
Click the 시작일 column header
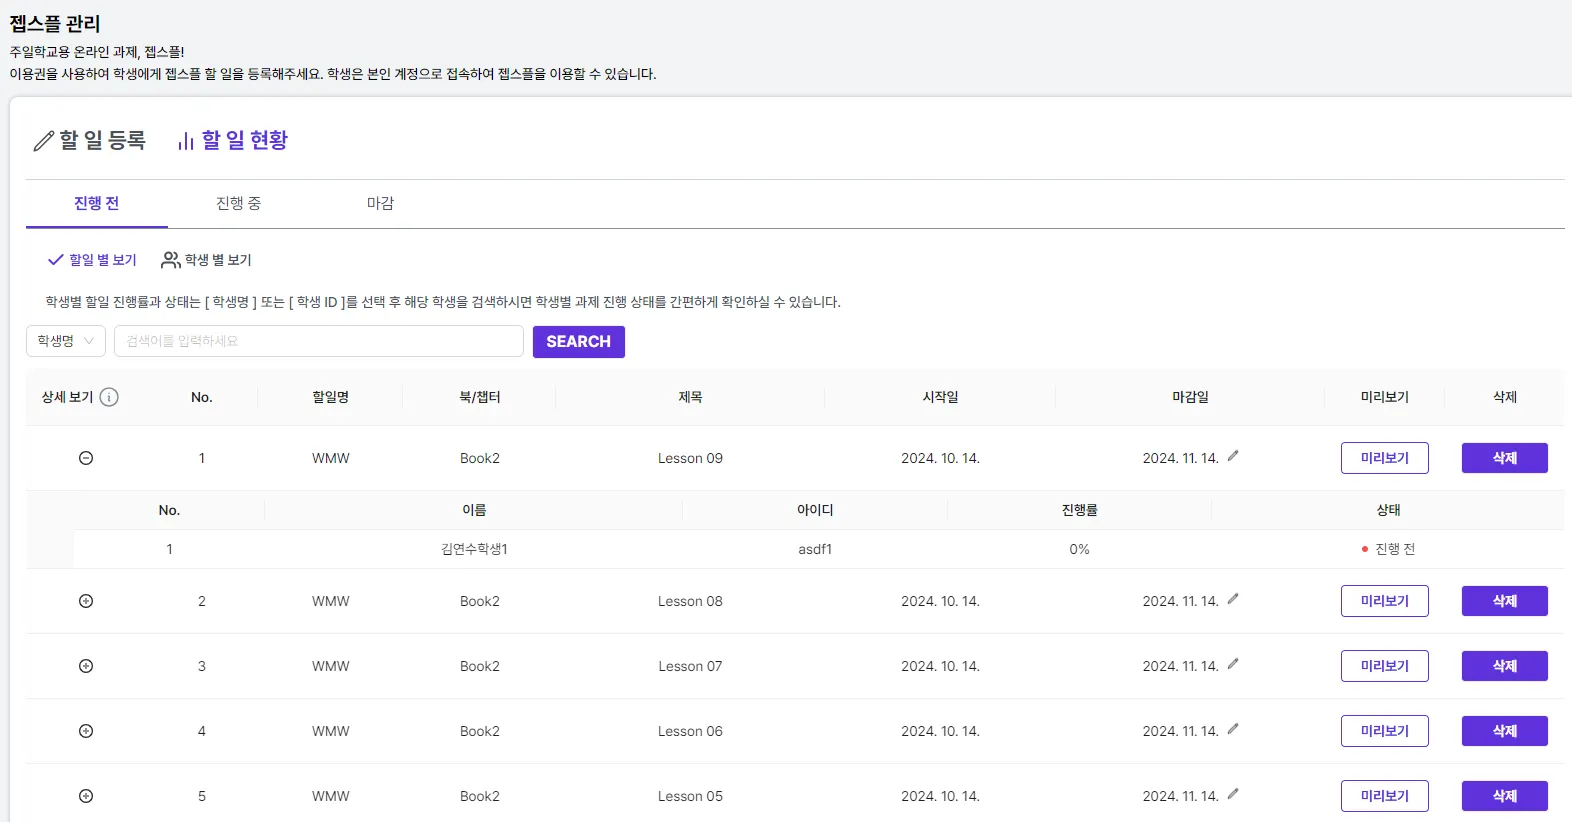[x=940, y=397]
